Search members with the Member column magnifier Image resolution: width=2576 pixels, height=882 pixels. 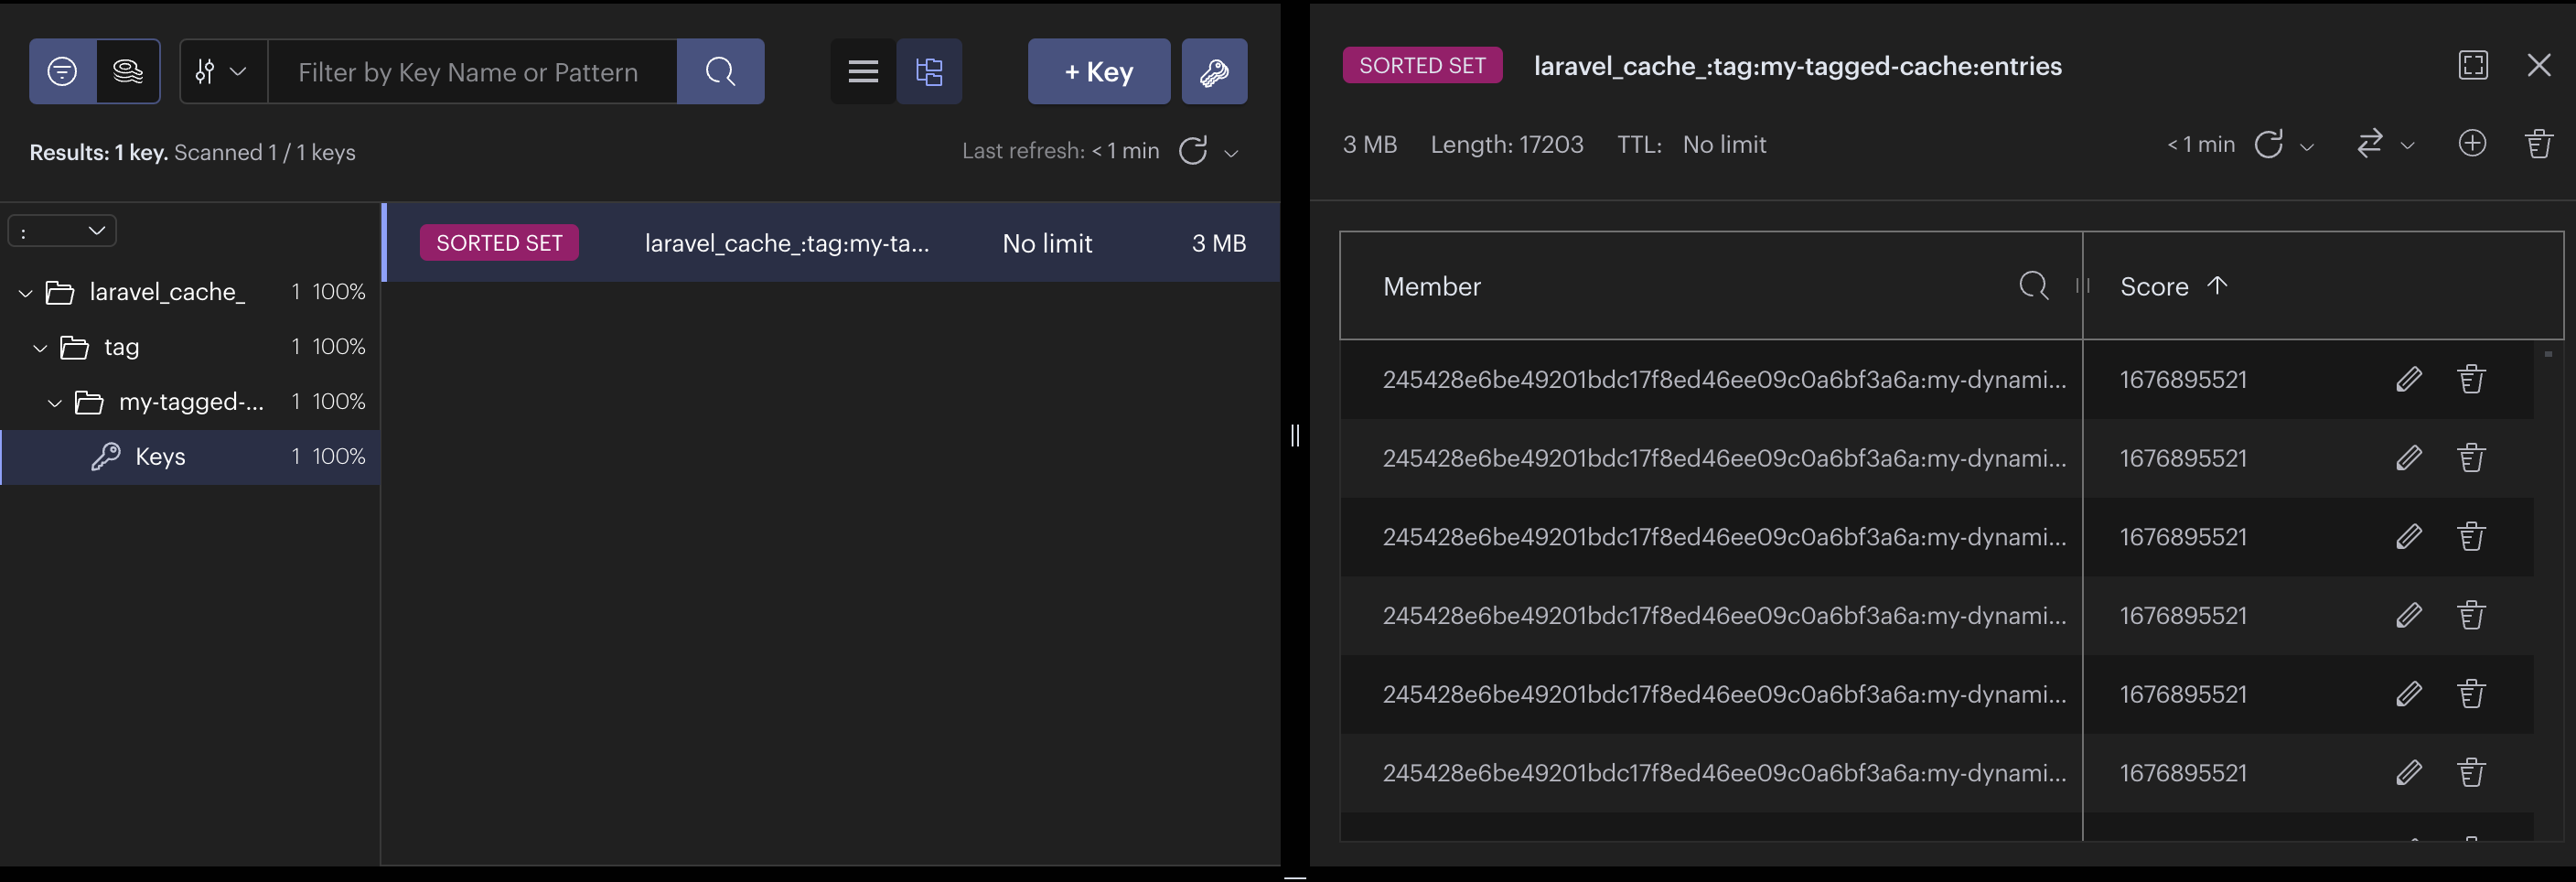[2033, 286]
